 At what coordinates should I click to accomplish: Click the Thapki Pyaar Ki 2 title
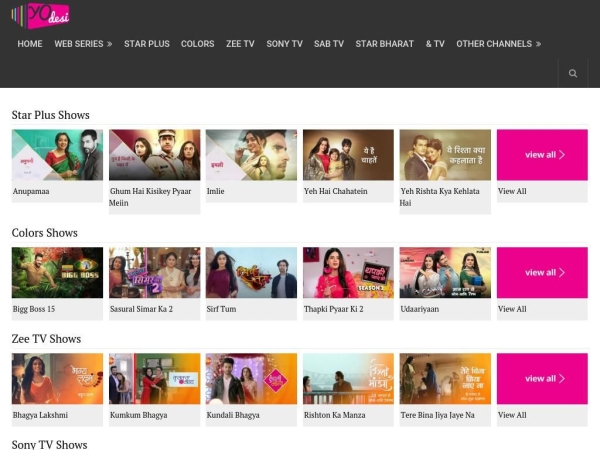tap(333, 309)
